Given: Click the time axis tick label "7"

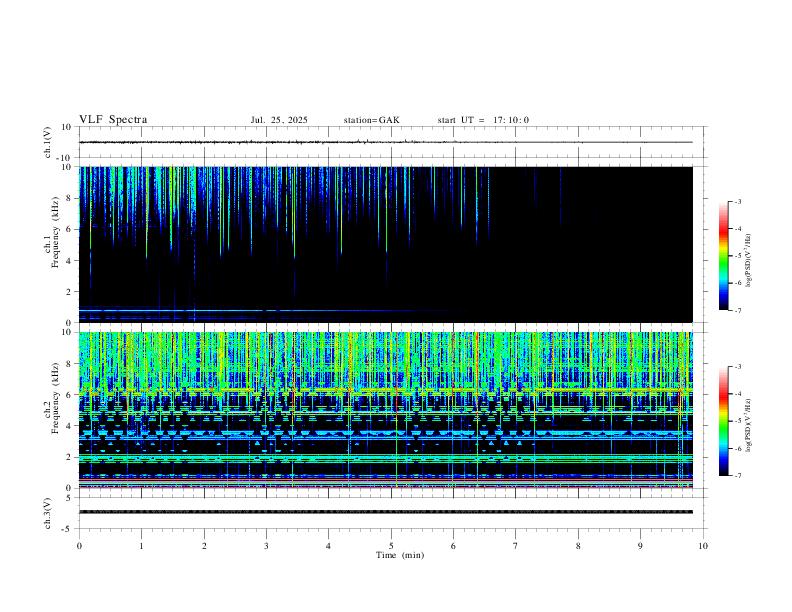Looking at the screenshot, I should click(516, 546).
